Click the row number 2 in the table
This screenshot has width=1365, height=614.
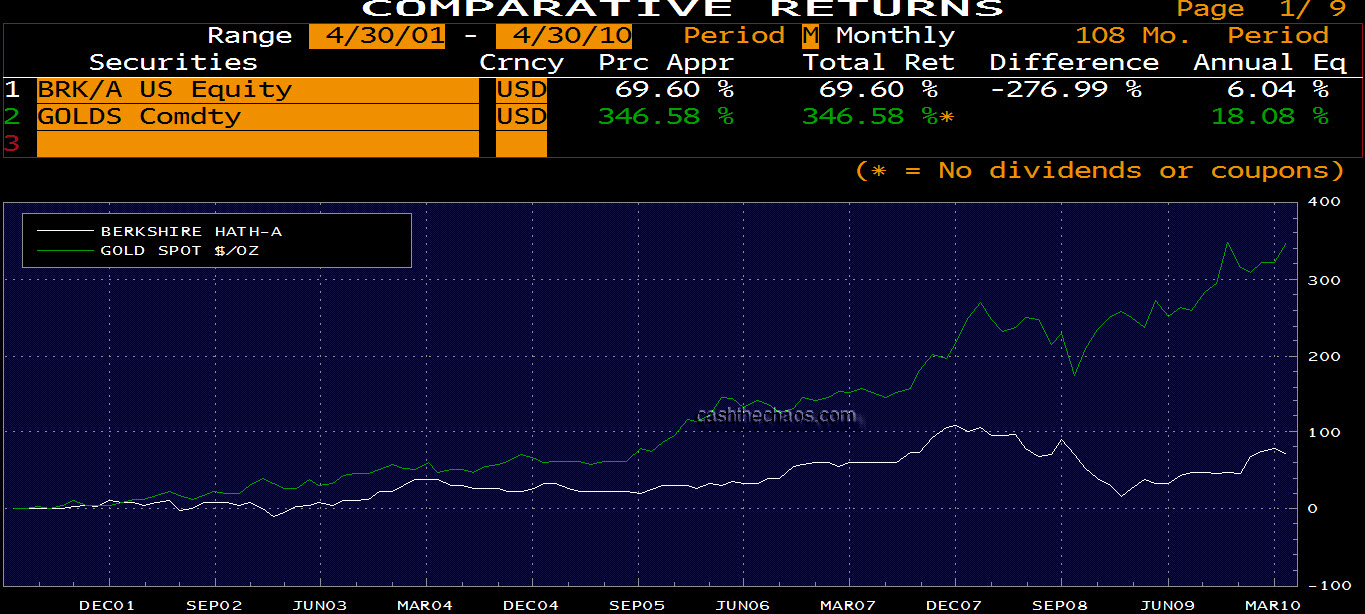(x=11, y=117)
